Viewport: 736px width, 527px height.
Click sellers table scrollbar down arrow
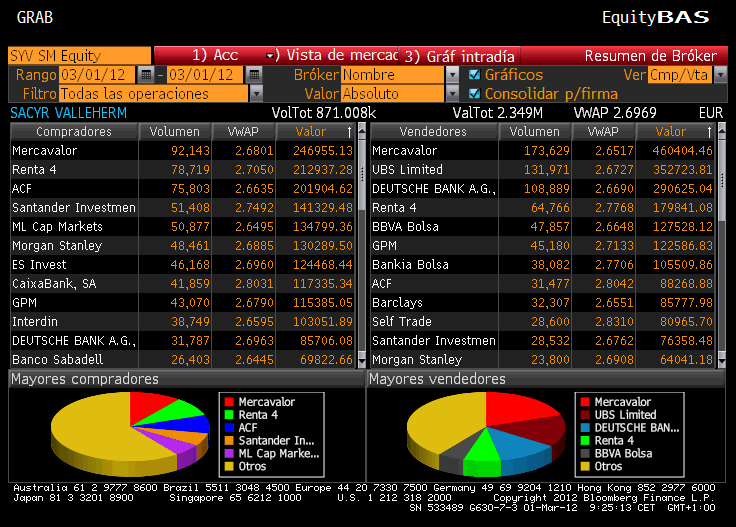coord(722,361)
